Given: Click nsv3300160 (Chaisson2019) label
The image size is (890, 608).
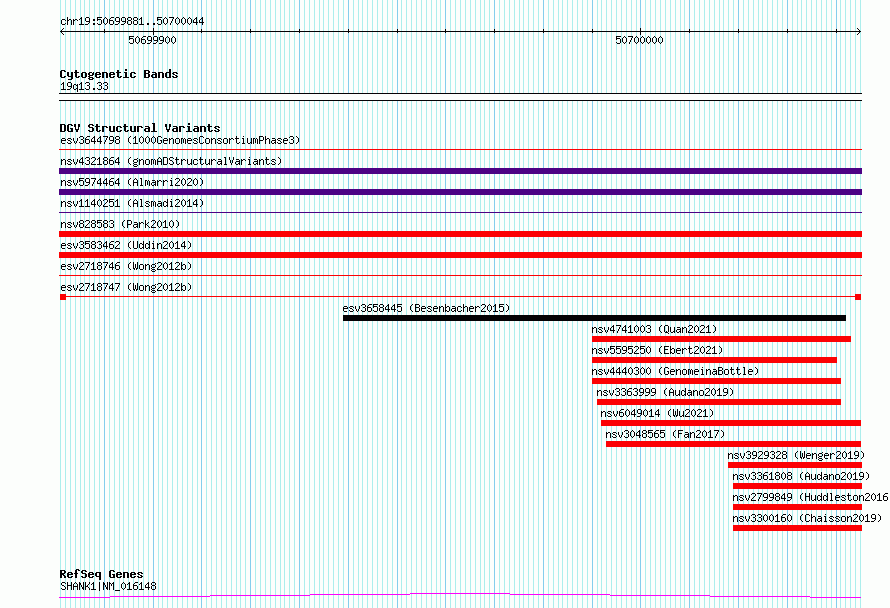Looking at the screenshot, I should coord(807,518).
